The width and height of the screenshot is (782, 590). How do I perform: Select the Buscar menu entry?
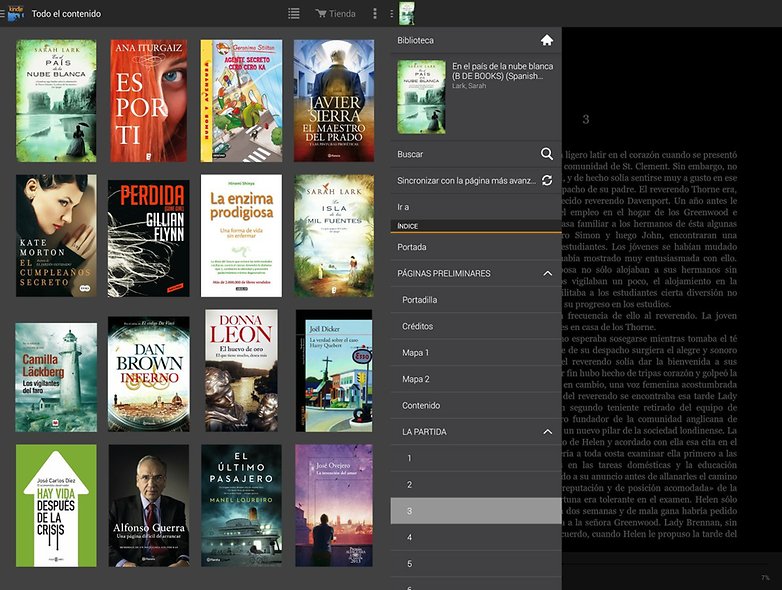click(476, 154)
